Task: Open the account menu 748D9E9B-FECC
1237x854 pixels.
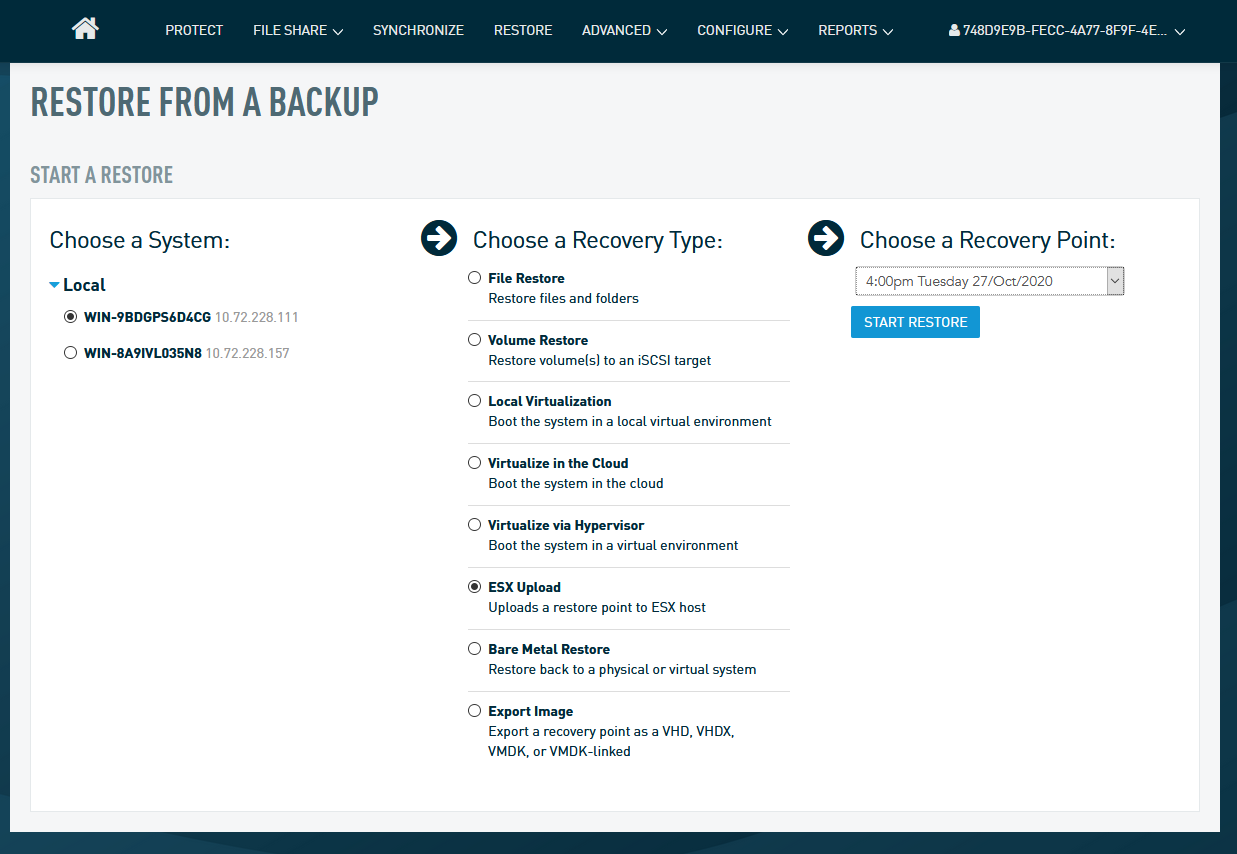Action: click(1067, 31)
